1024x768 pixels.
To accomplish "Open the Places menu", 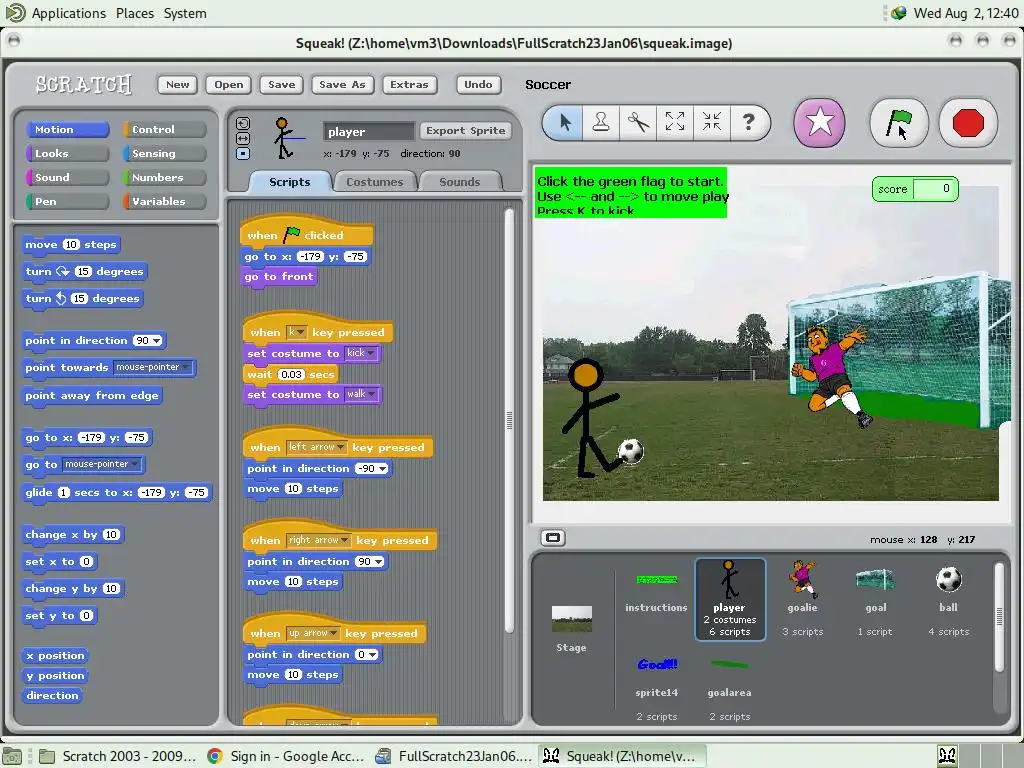I will [135, 13].
